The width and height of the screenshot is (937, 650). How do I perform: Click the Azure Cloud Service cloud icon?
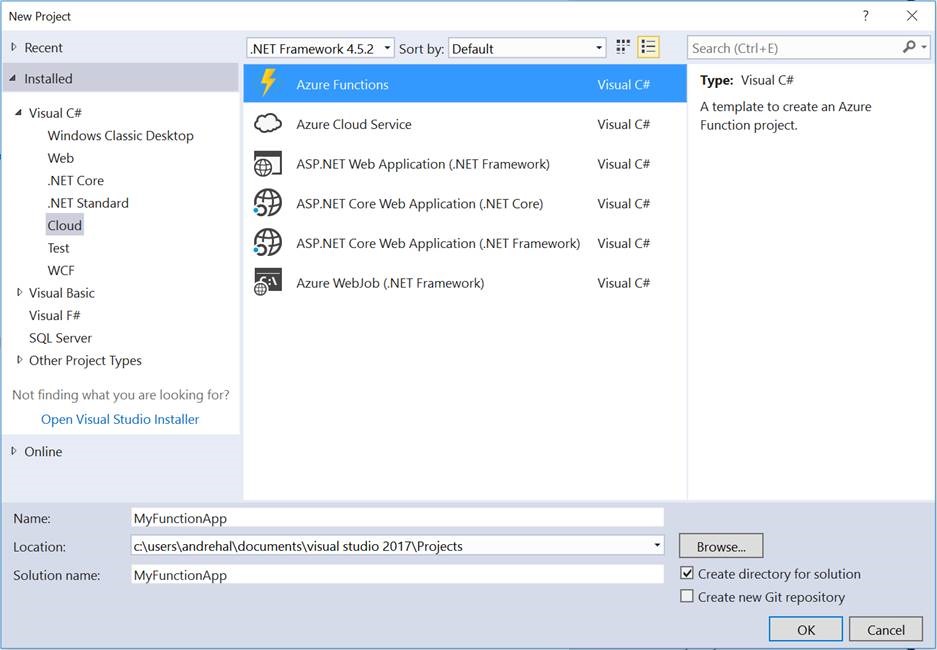[268, 124]
